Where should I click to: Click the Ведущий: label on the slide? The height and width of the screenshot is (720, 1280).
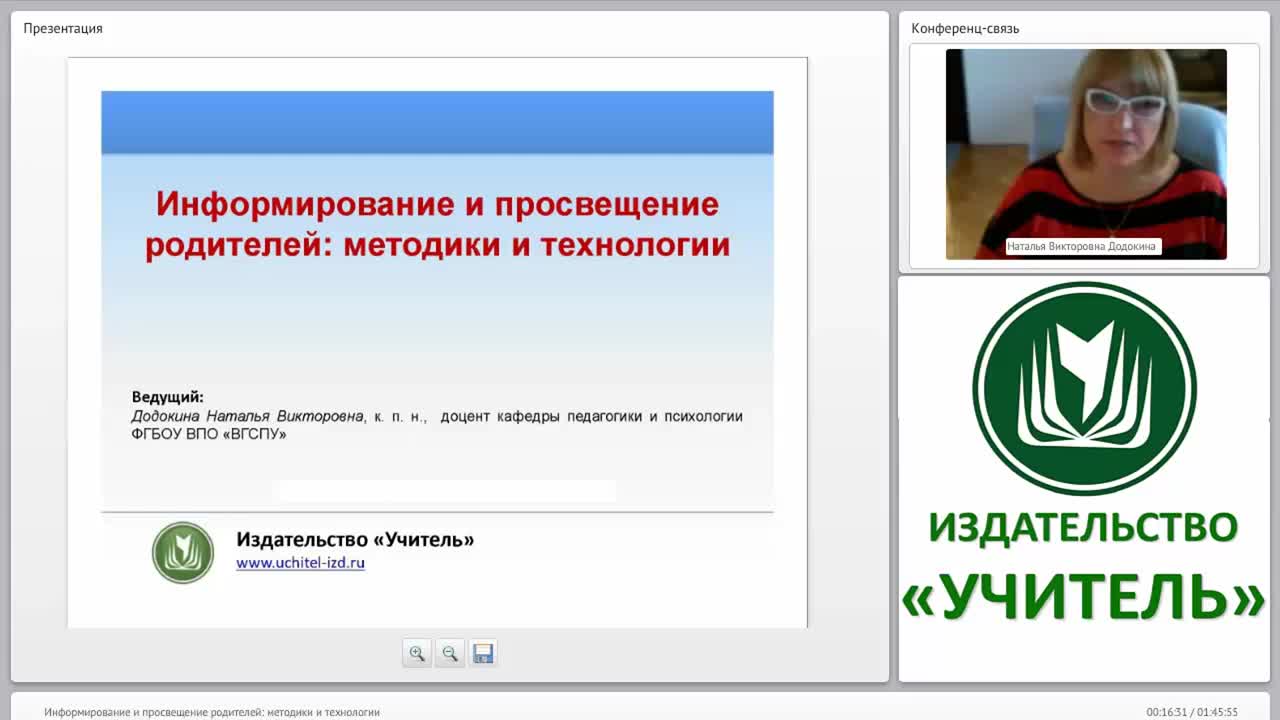[x=167, y=397]
